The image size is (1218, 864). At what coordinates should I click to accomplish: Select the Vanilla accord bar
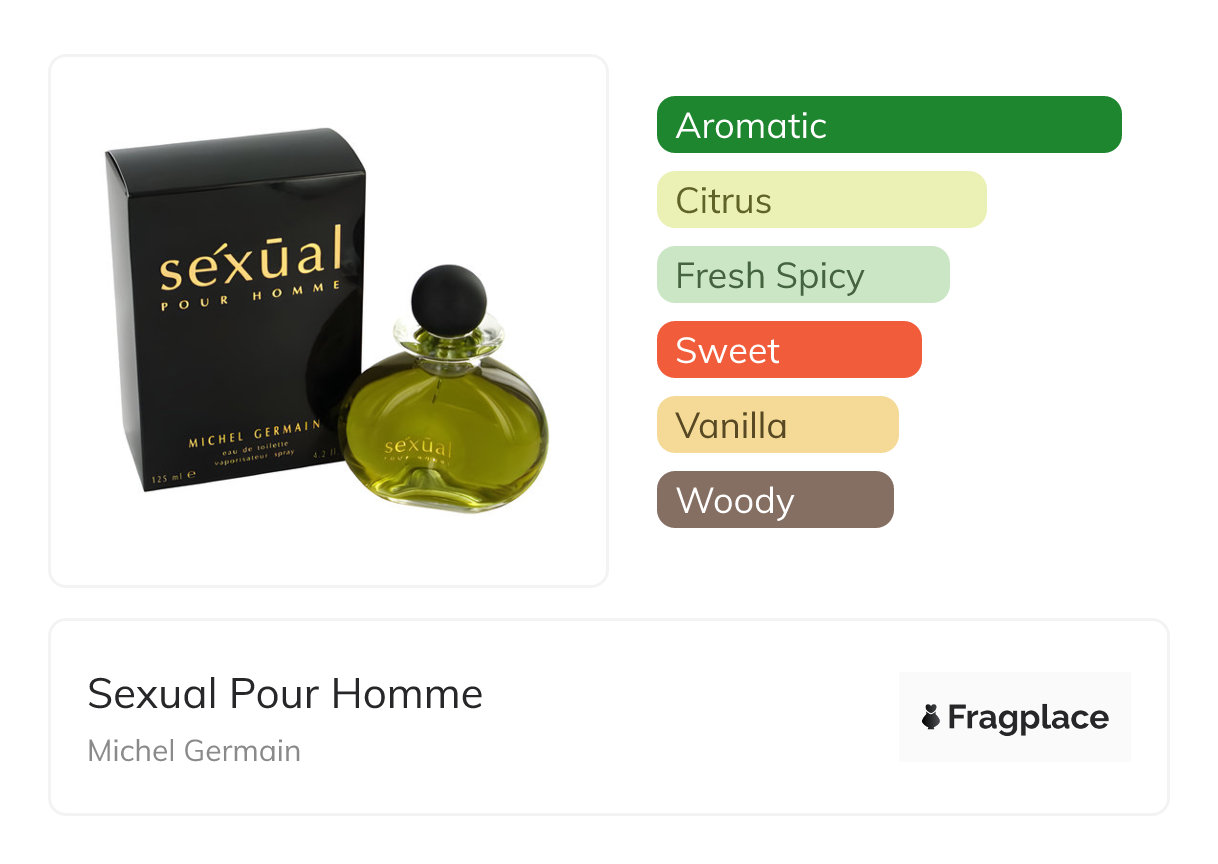pos(778,425)
